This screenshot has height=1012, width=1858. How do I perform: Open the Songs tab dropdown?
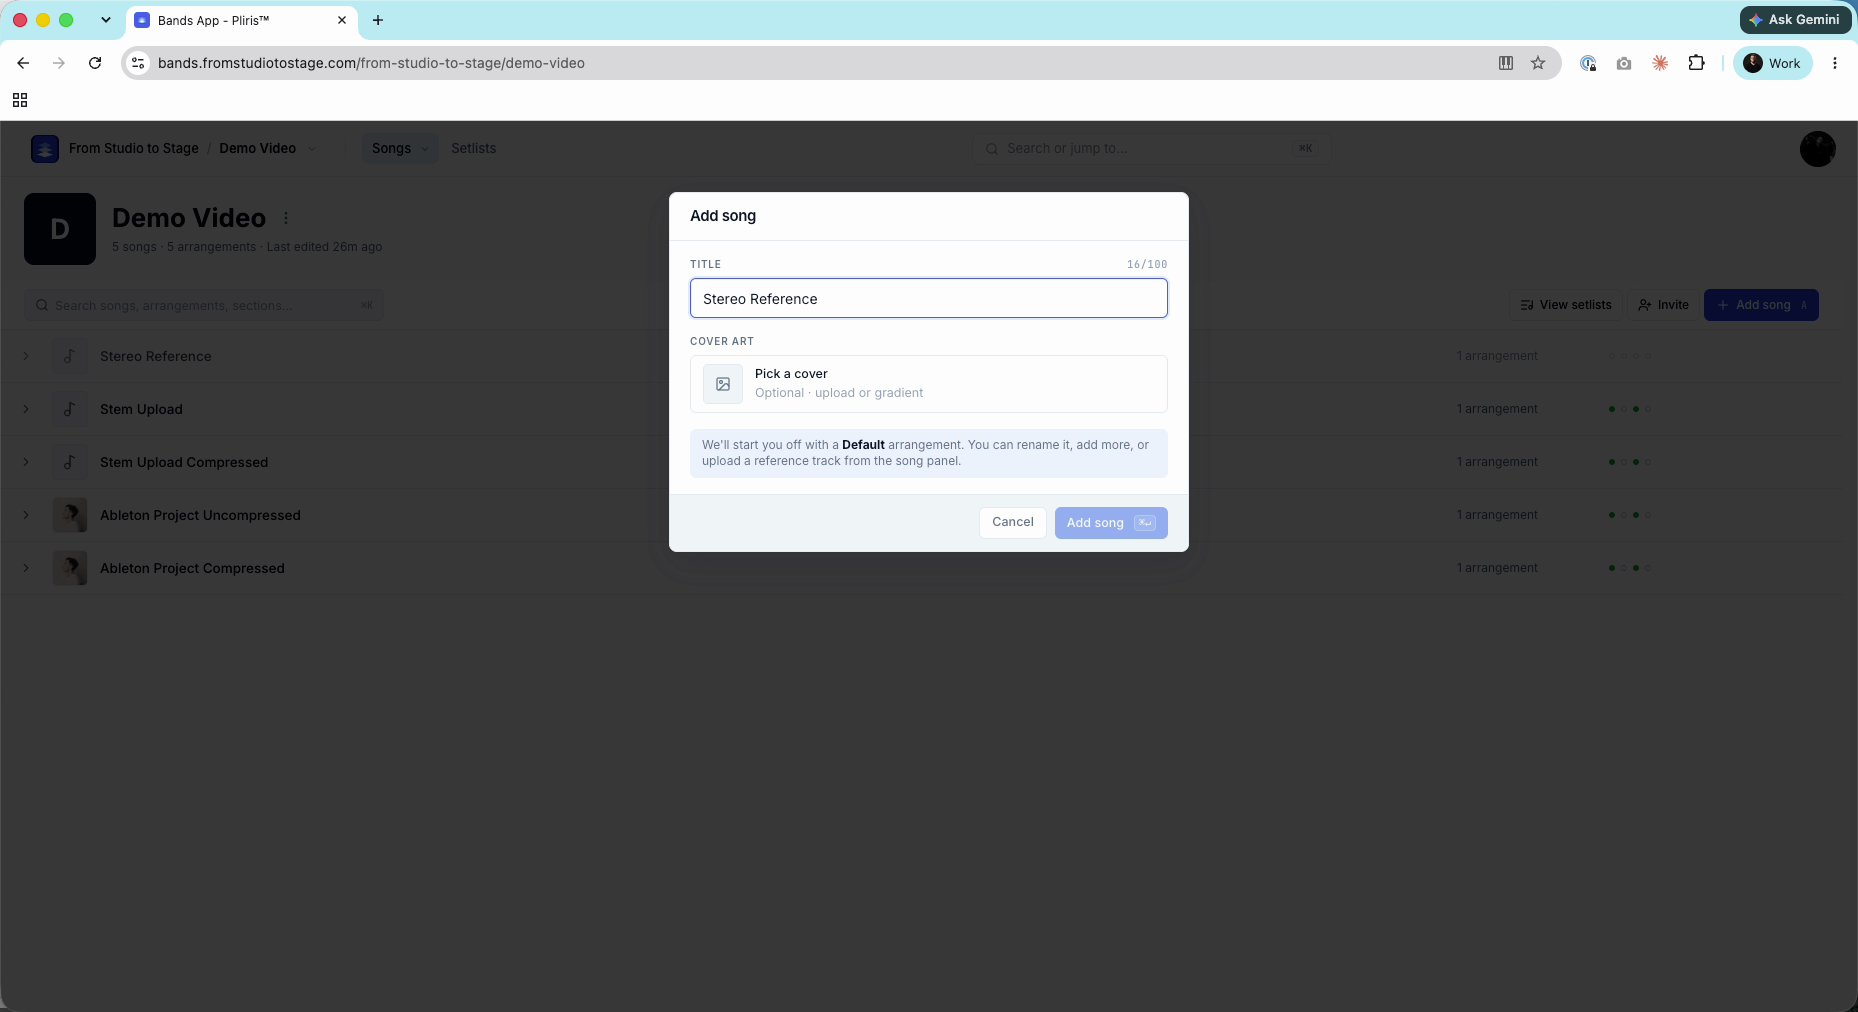coord(400,148)
